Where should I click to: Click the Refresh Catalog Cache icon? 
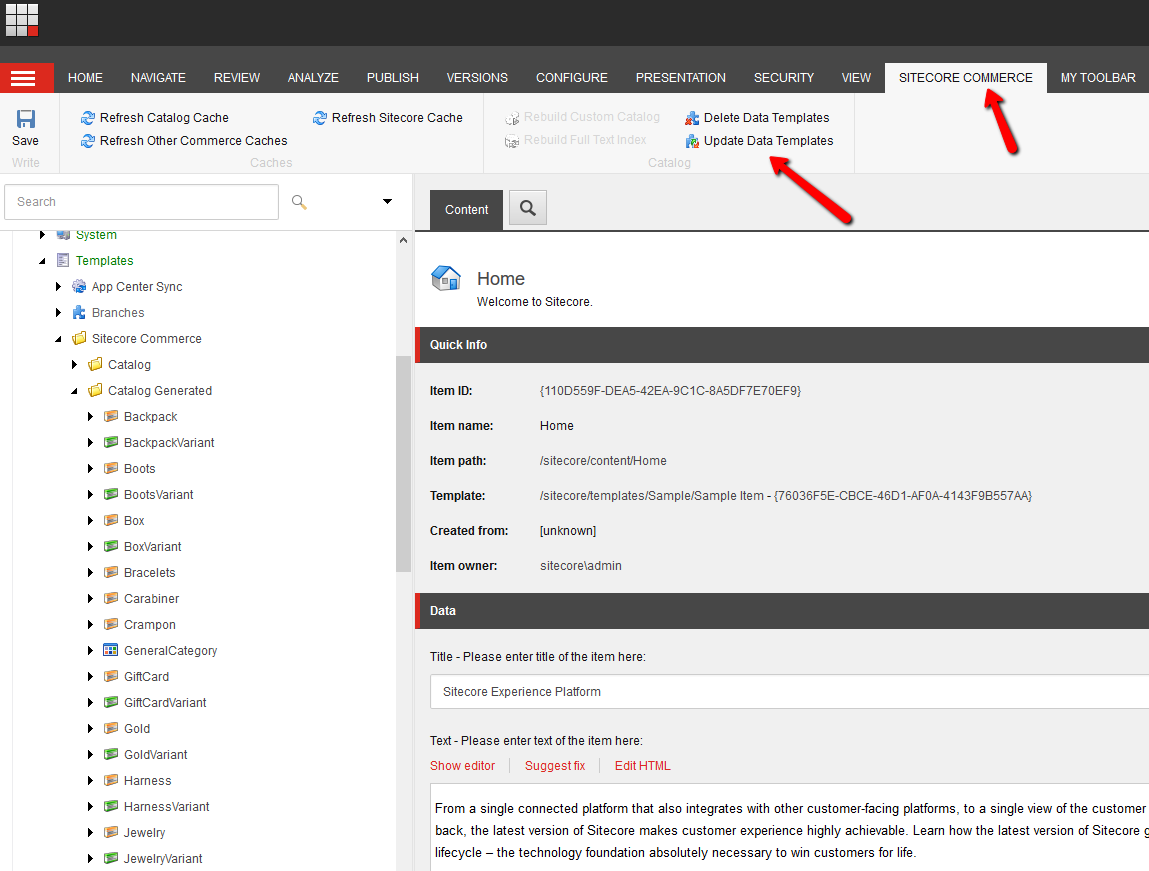[88, 118]
